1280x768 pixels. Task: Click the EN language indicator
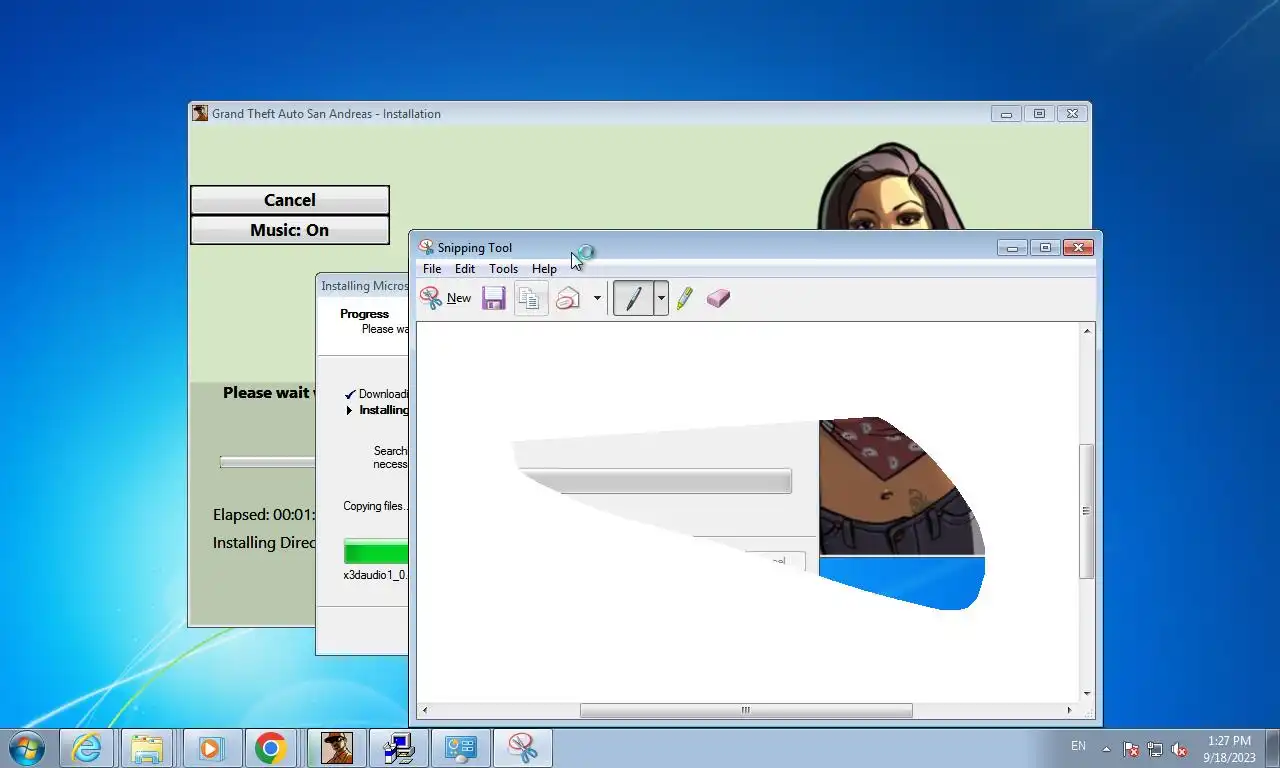(x=1078, y=746)
